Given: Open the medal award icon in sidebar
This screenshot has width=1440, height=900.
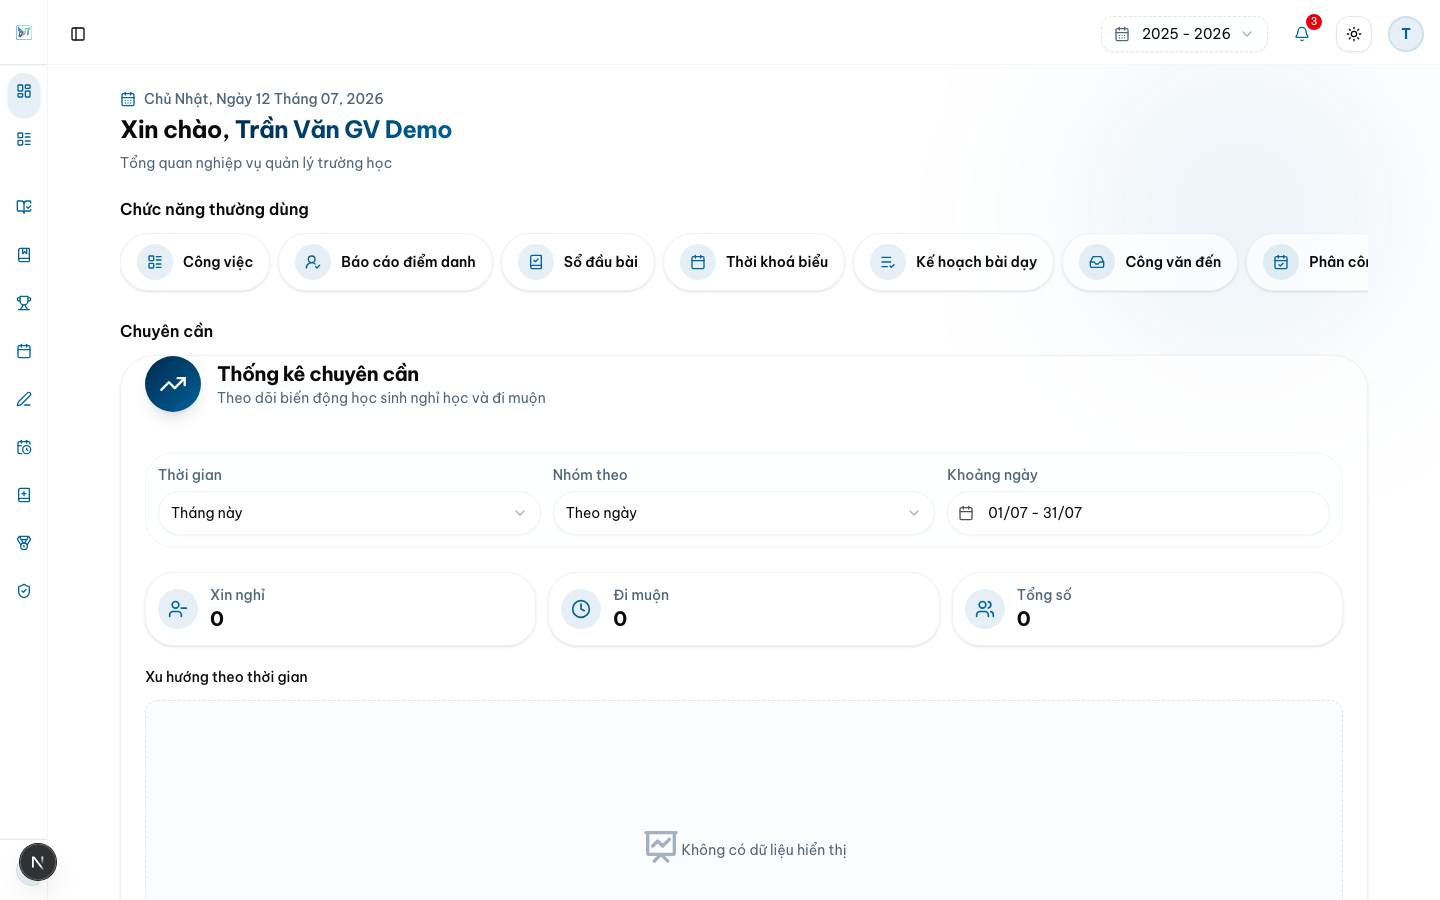Looking at the screenshot, I should click(24, 543).
